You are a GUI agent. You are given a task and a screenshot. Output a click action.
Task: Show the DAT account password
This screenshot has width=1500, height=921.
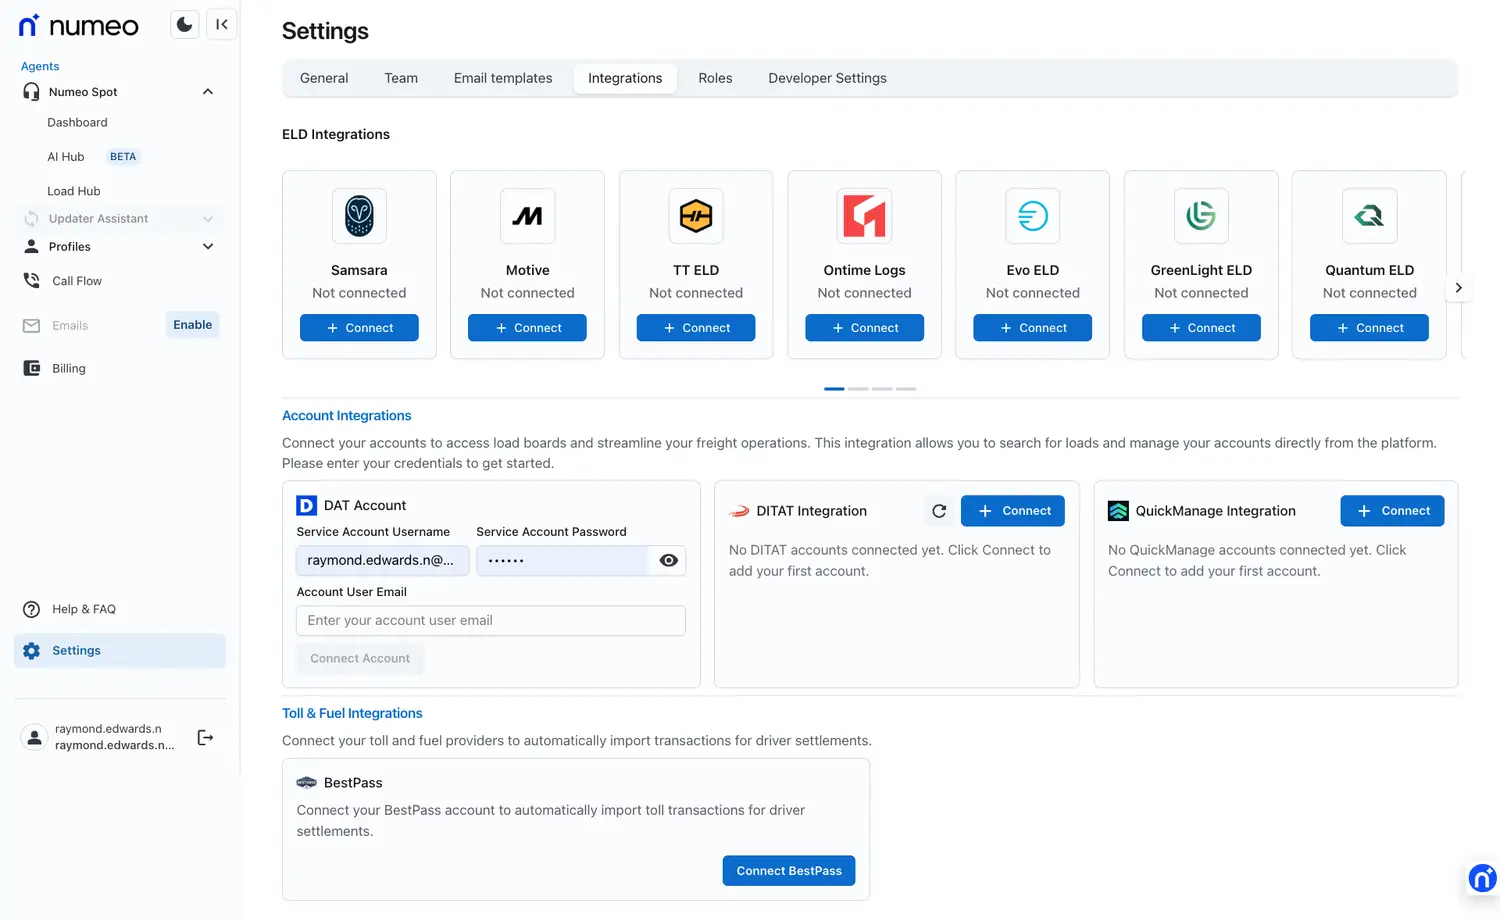click(669, 561)
